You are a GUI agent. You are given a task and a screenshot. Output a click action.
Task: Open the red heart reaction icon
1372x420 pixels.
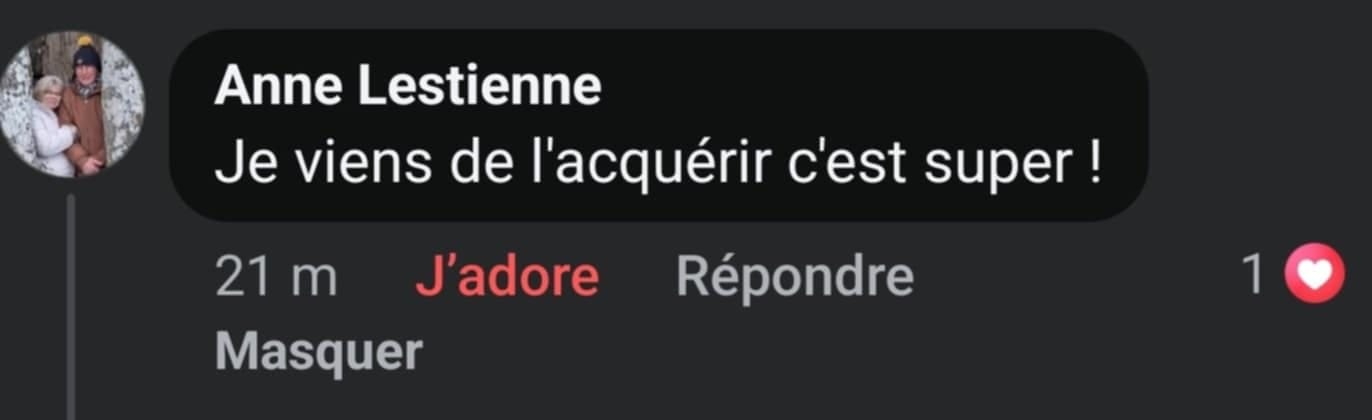pyautogui.click(x=1314, y=273)
